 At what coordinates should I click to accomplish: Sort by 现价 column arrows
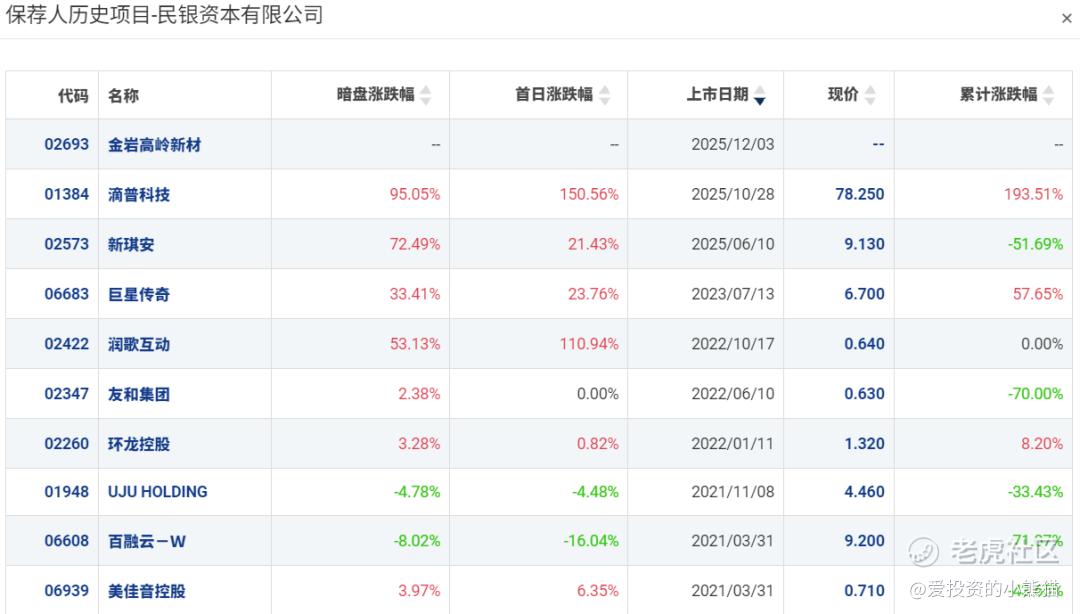[x=870, y=95]
